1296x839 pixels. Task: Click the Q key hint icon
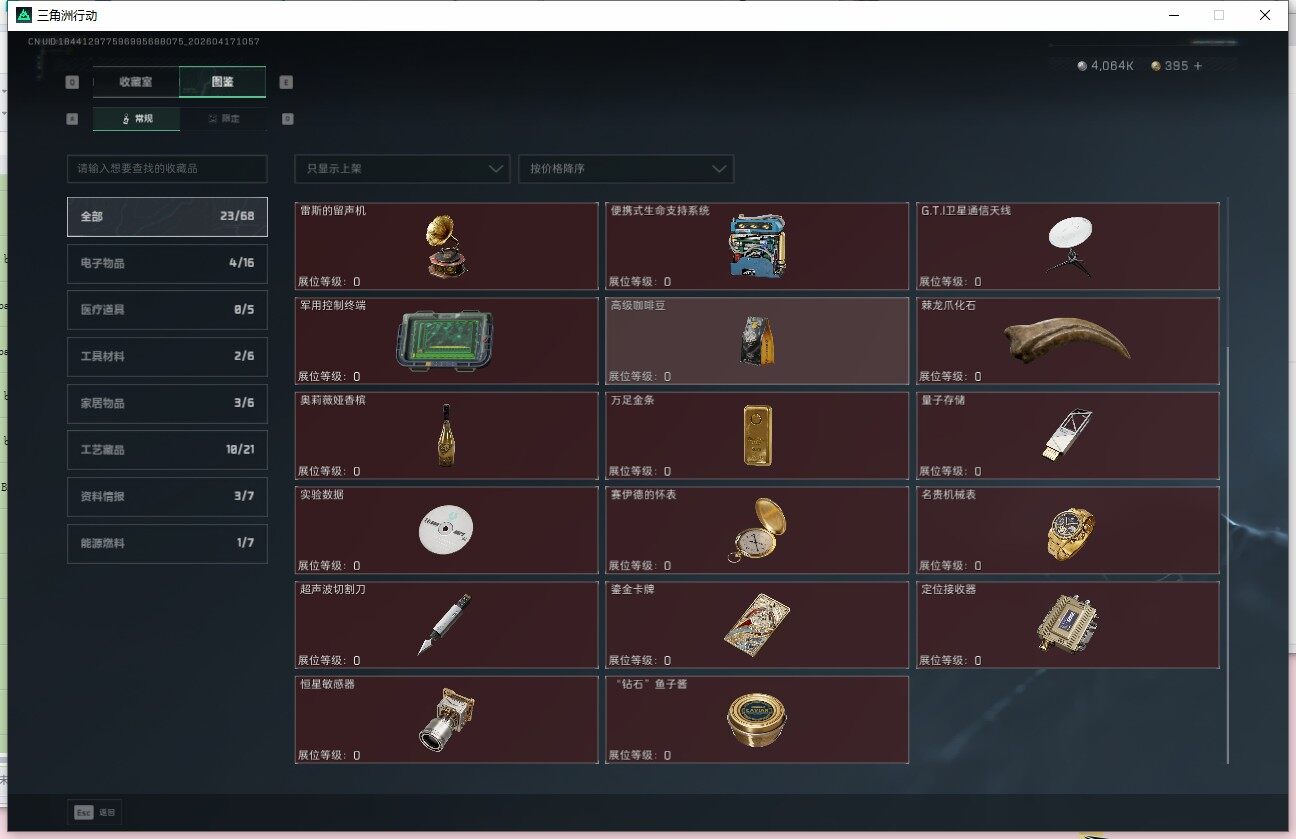[72, 83]
